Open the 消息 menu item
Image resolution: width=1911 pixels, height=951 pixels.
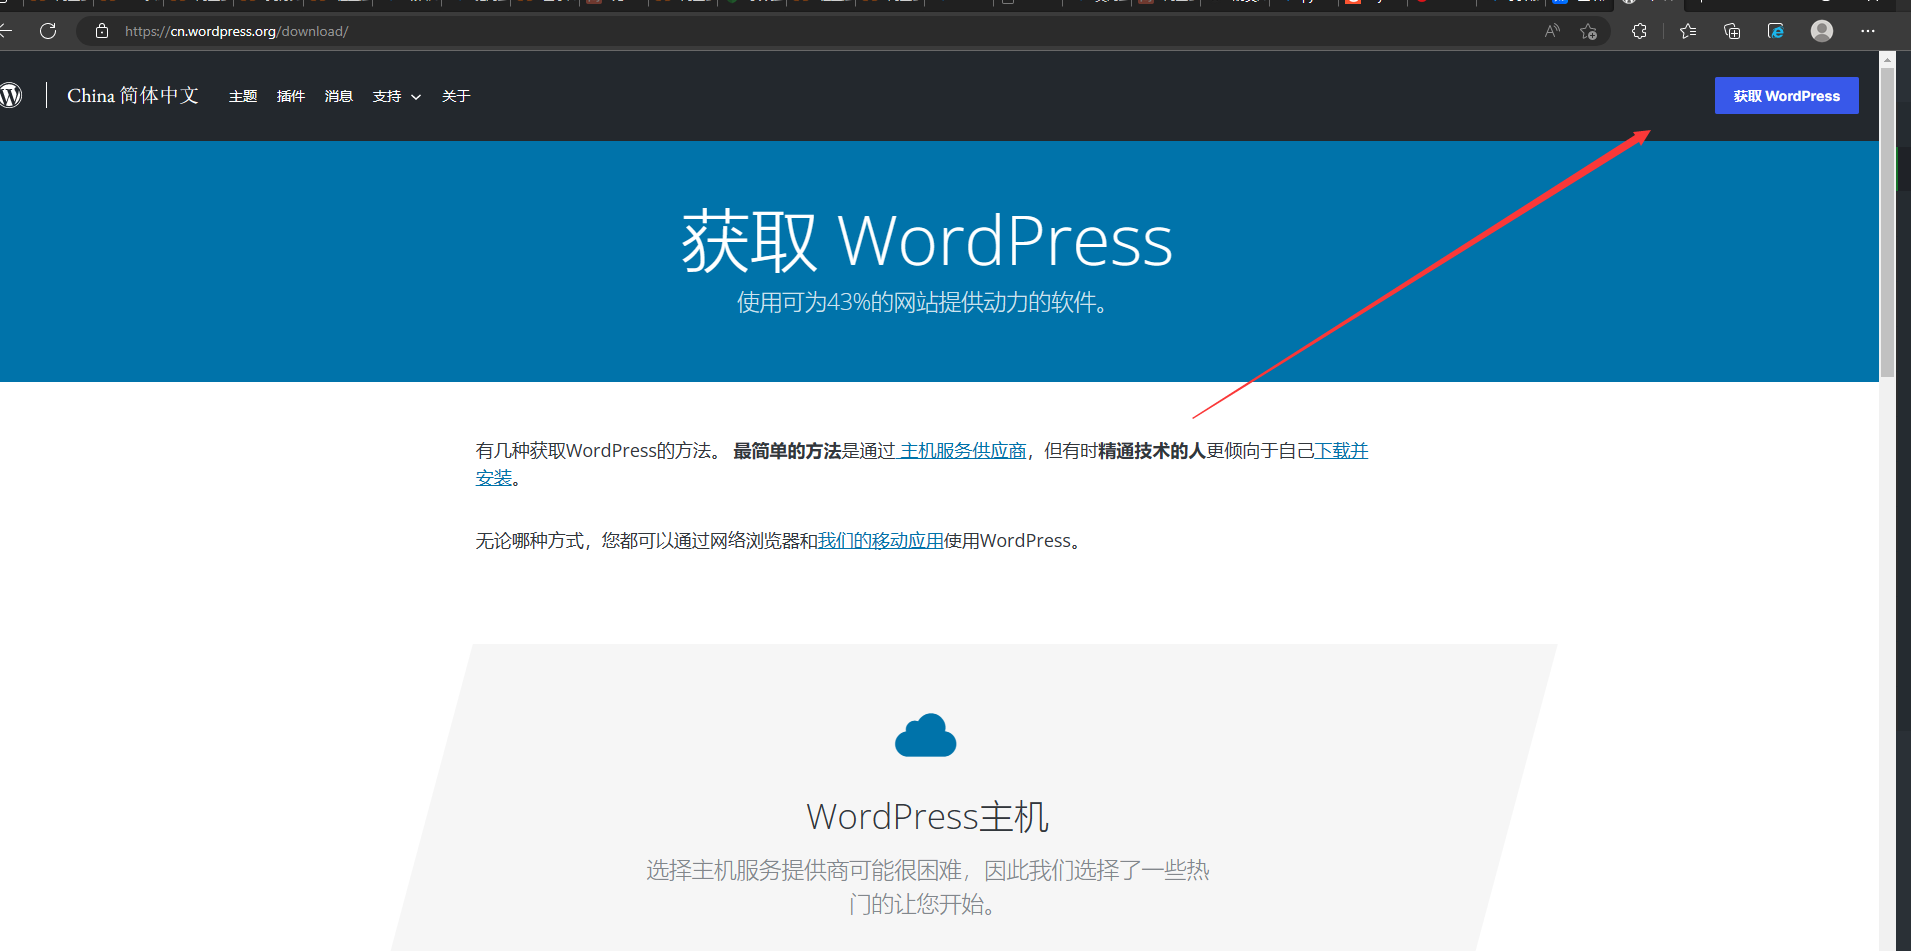339,96
